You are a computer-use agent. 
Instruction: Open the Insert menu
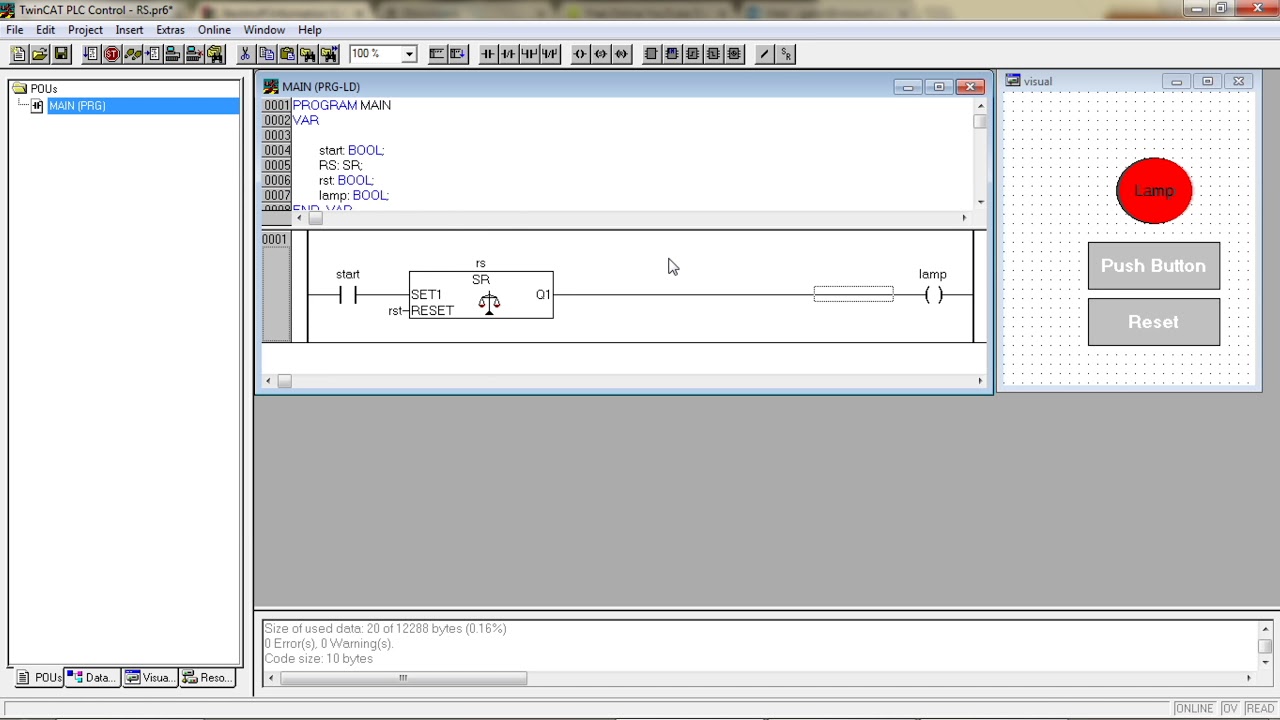(129, 30)
